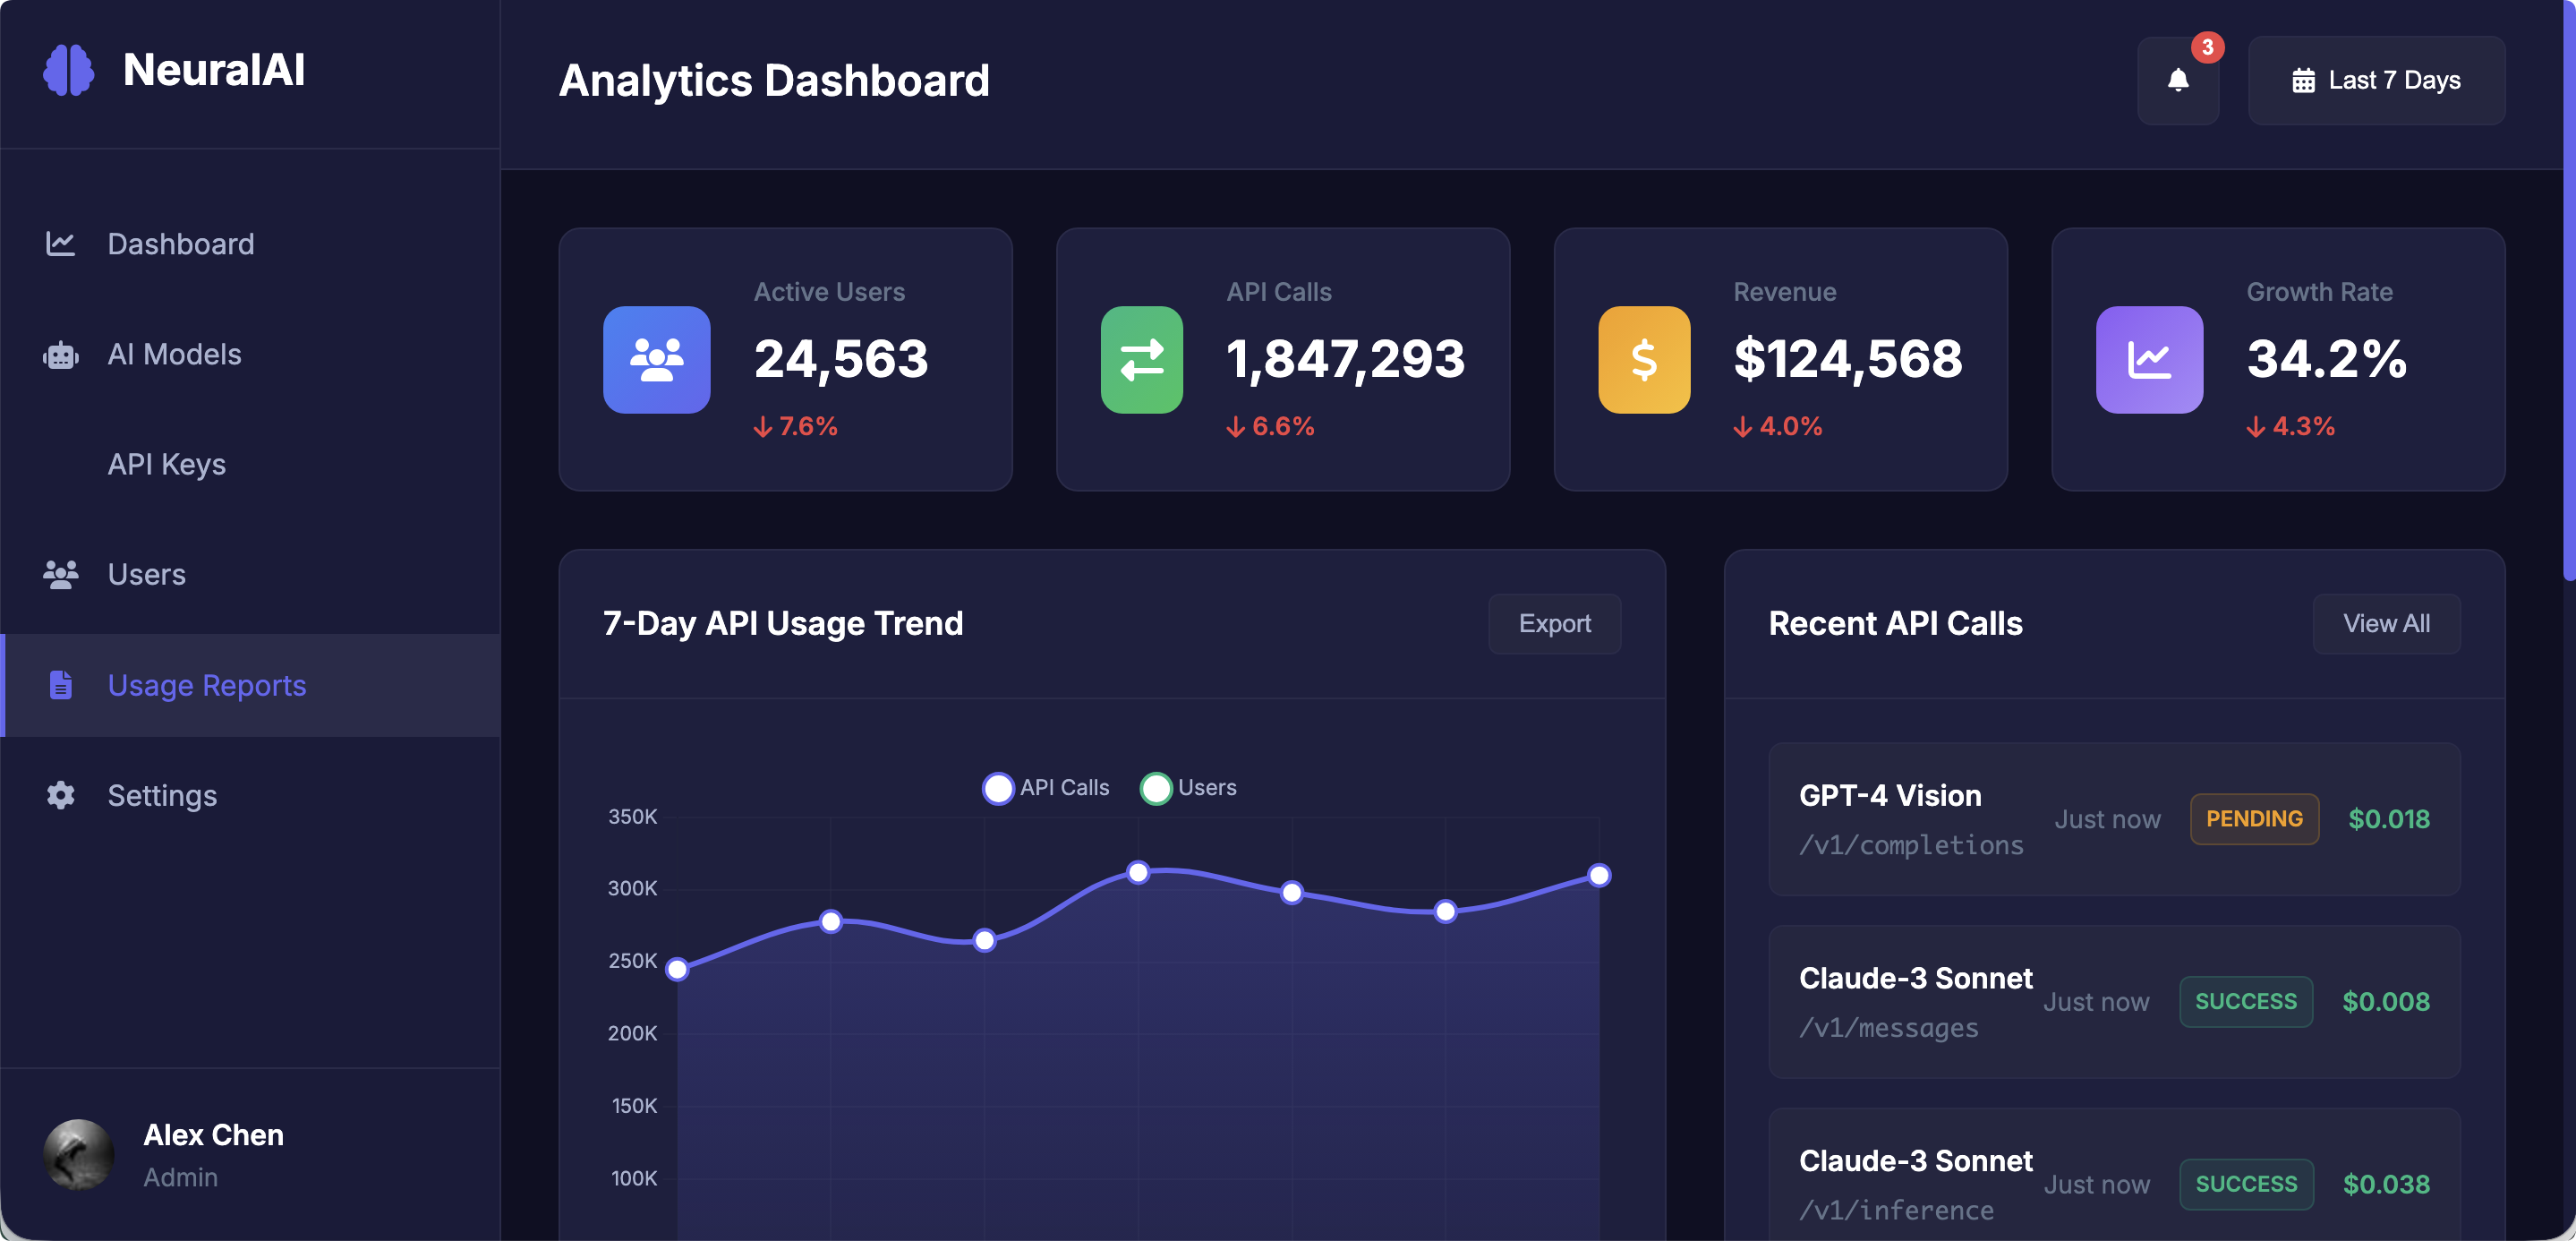Click Alex Chen's profile avatar
Image resolution: width=2576 pixels, height=1241 pixels.
pos(78,1154)
